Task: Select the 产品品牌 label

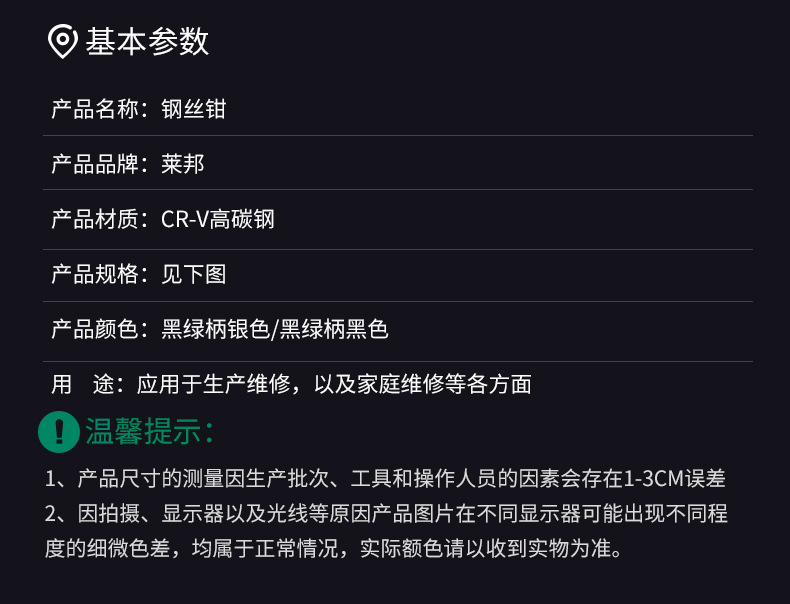Action: [95, 164]
